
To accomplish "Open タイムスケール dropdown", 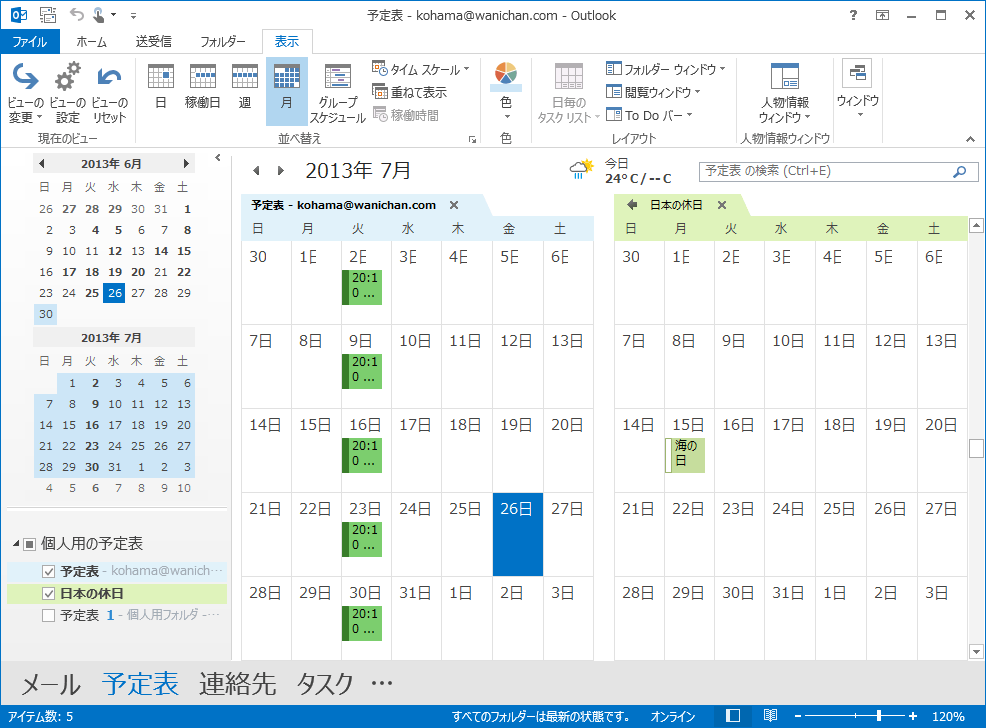I will click(x=421, y=69).
